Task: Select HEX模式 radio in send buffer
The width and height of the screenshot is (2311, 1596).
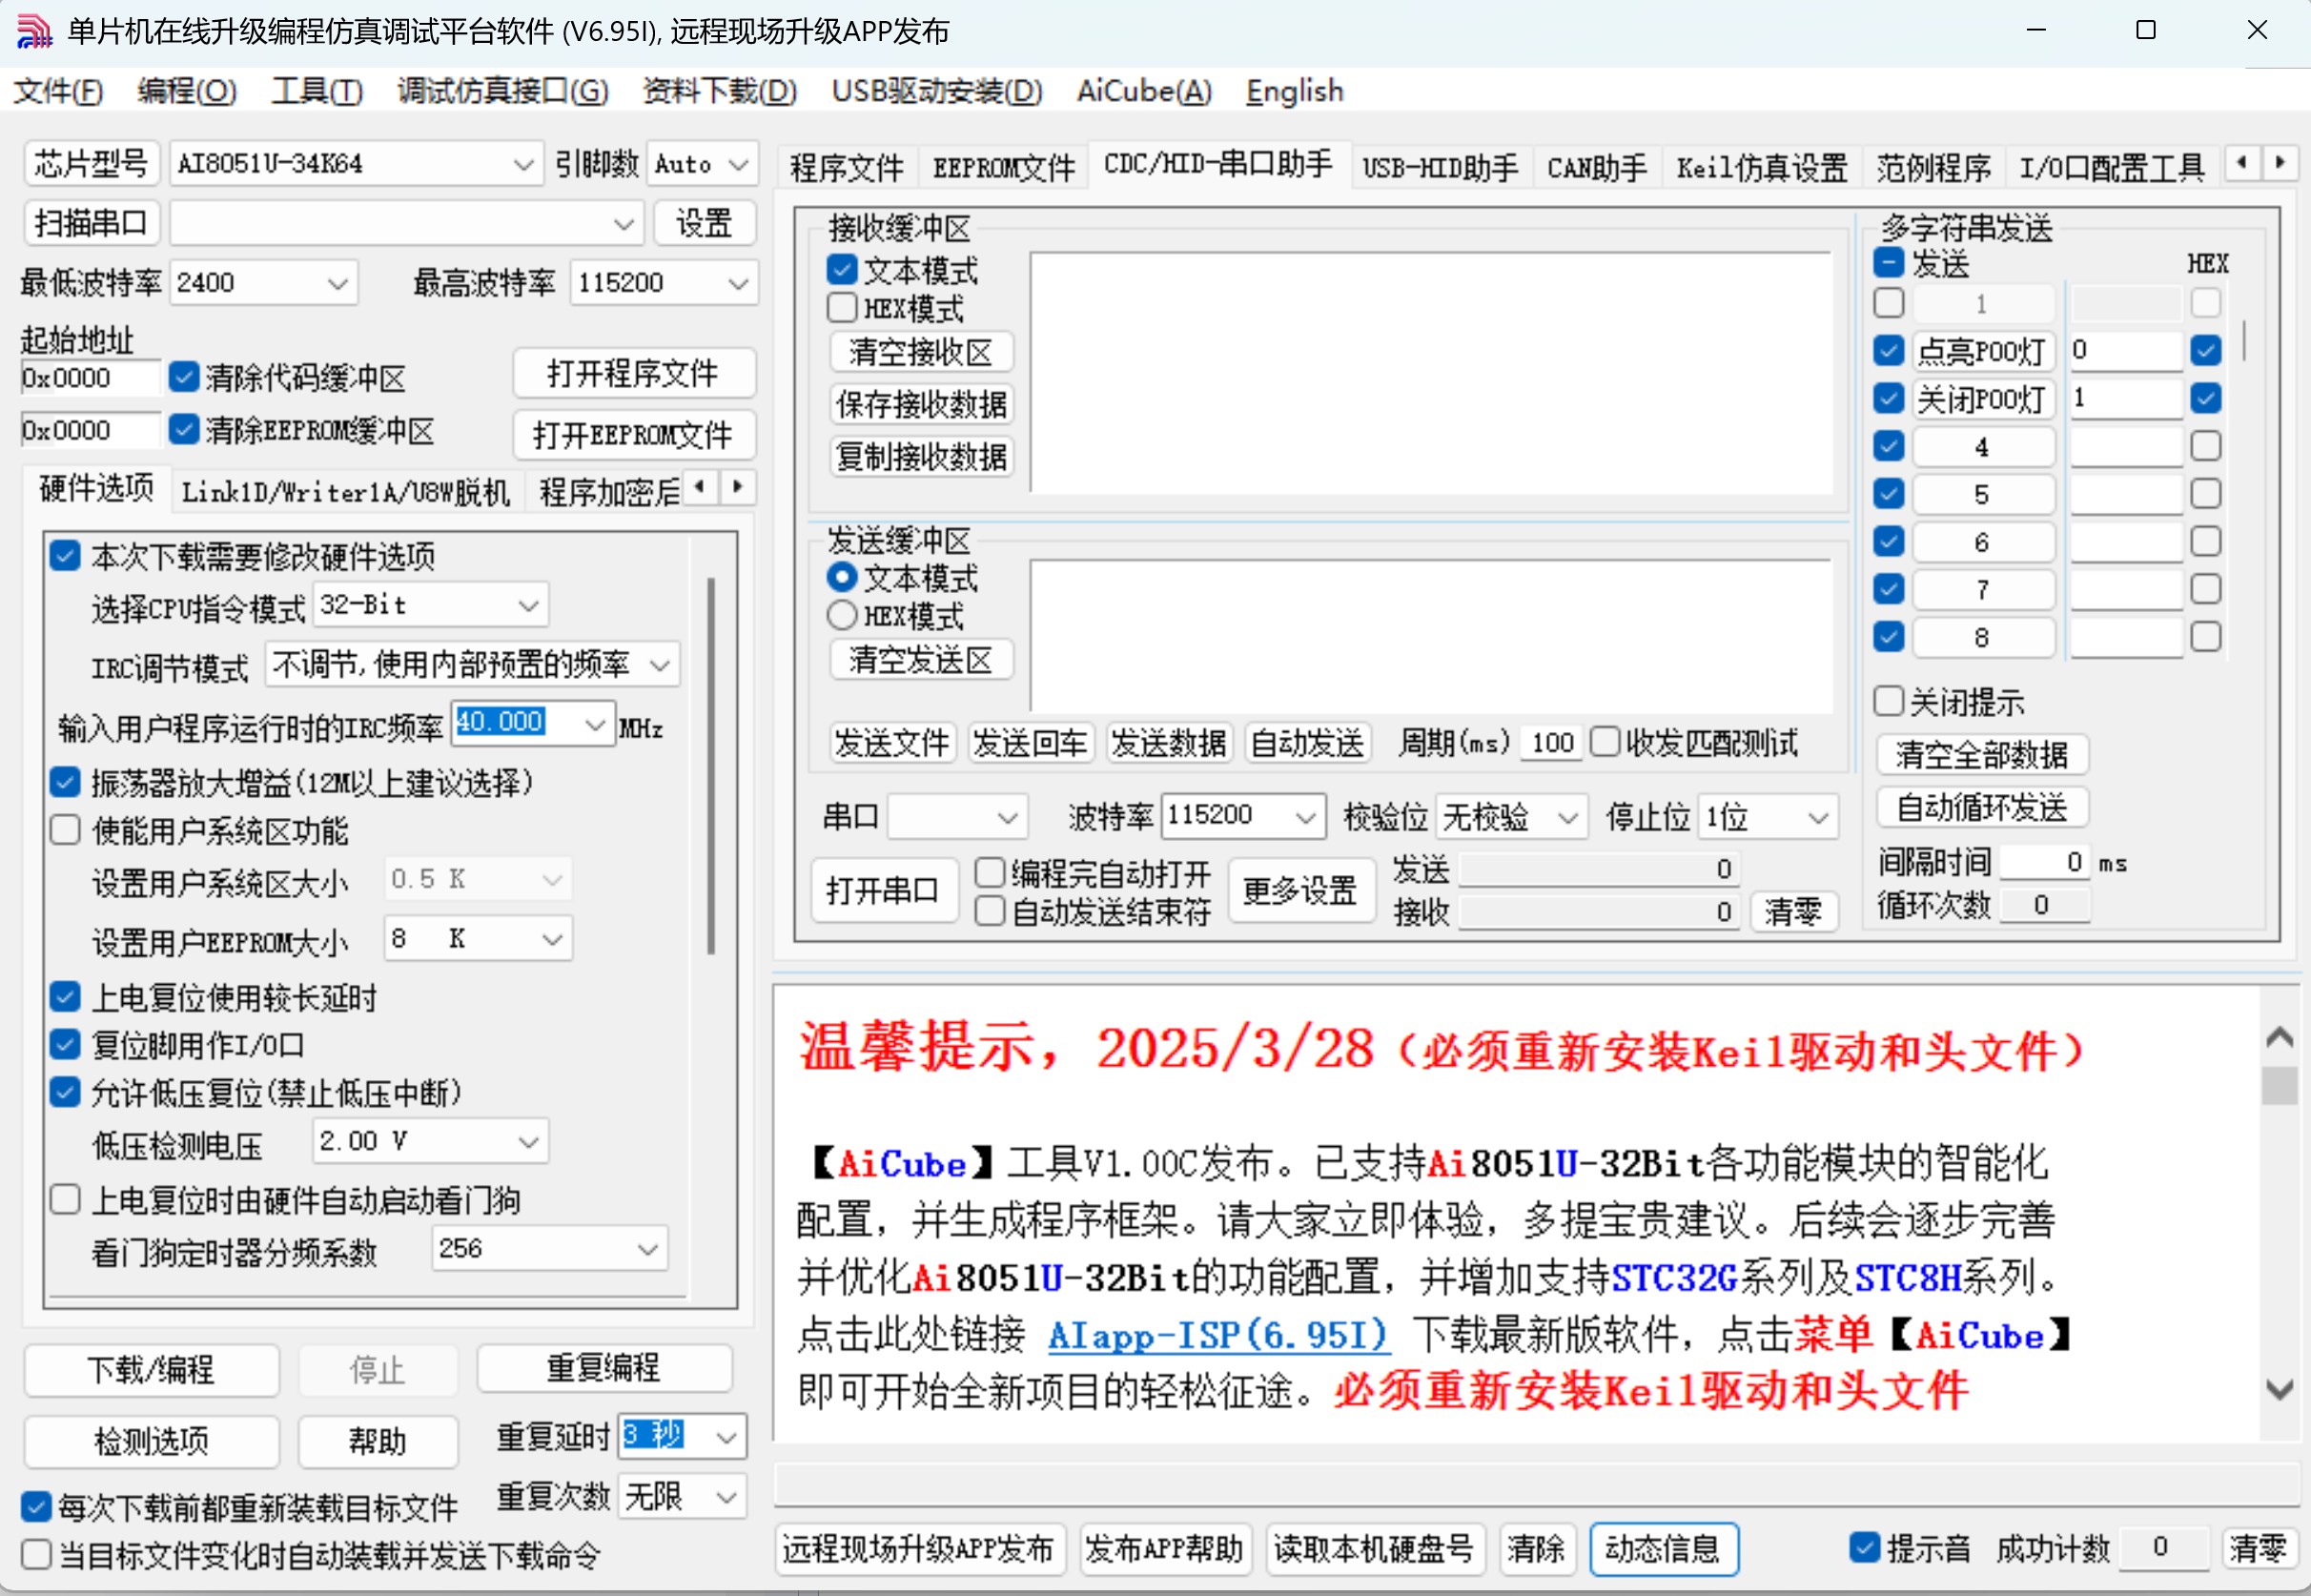Action: click(x=842, y=615)
